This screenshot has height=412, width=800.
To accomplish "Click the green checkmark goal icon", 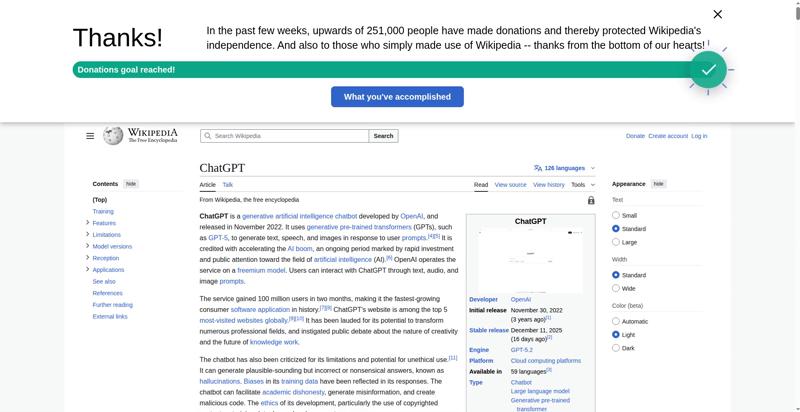I will (708, 70).
